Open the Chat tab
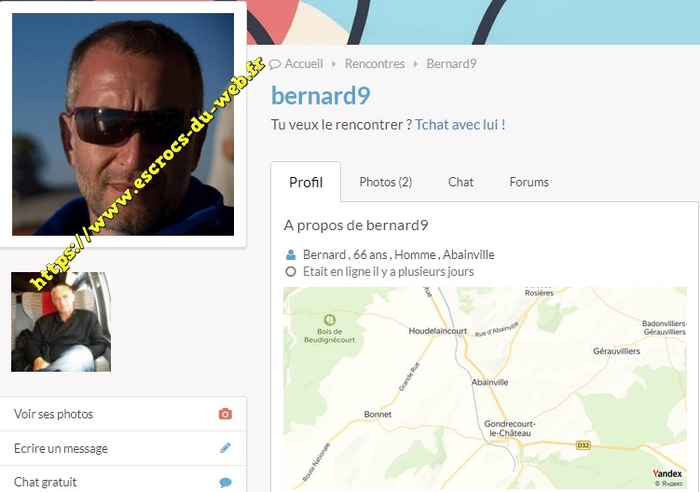 tap(461, 182)
